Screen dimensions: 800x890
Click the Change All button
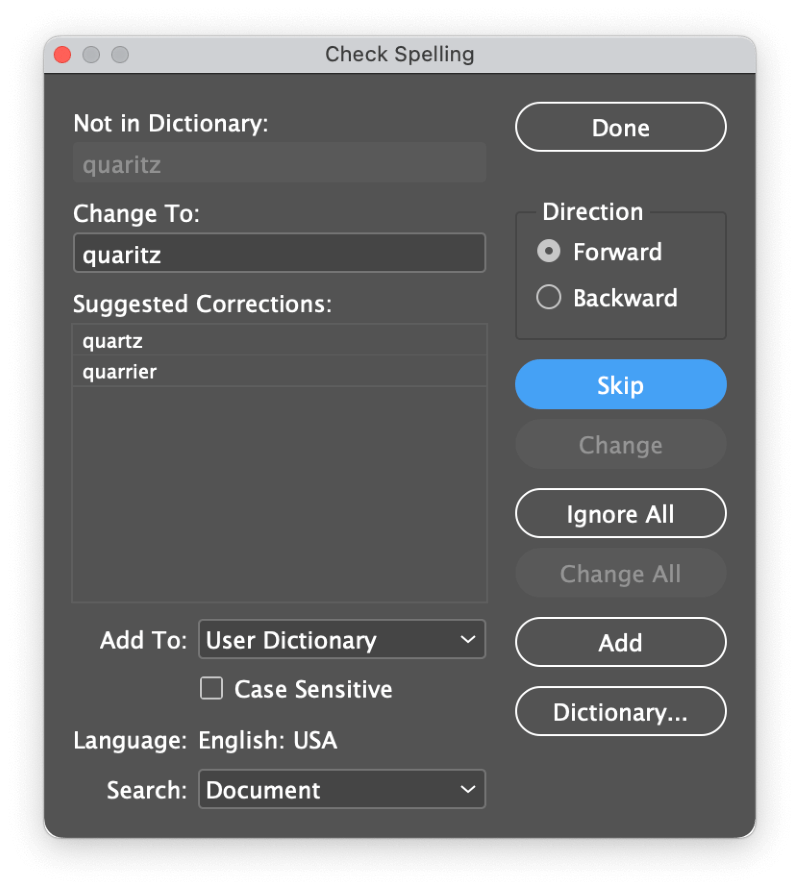(621, 573)
